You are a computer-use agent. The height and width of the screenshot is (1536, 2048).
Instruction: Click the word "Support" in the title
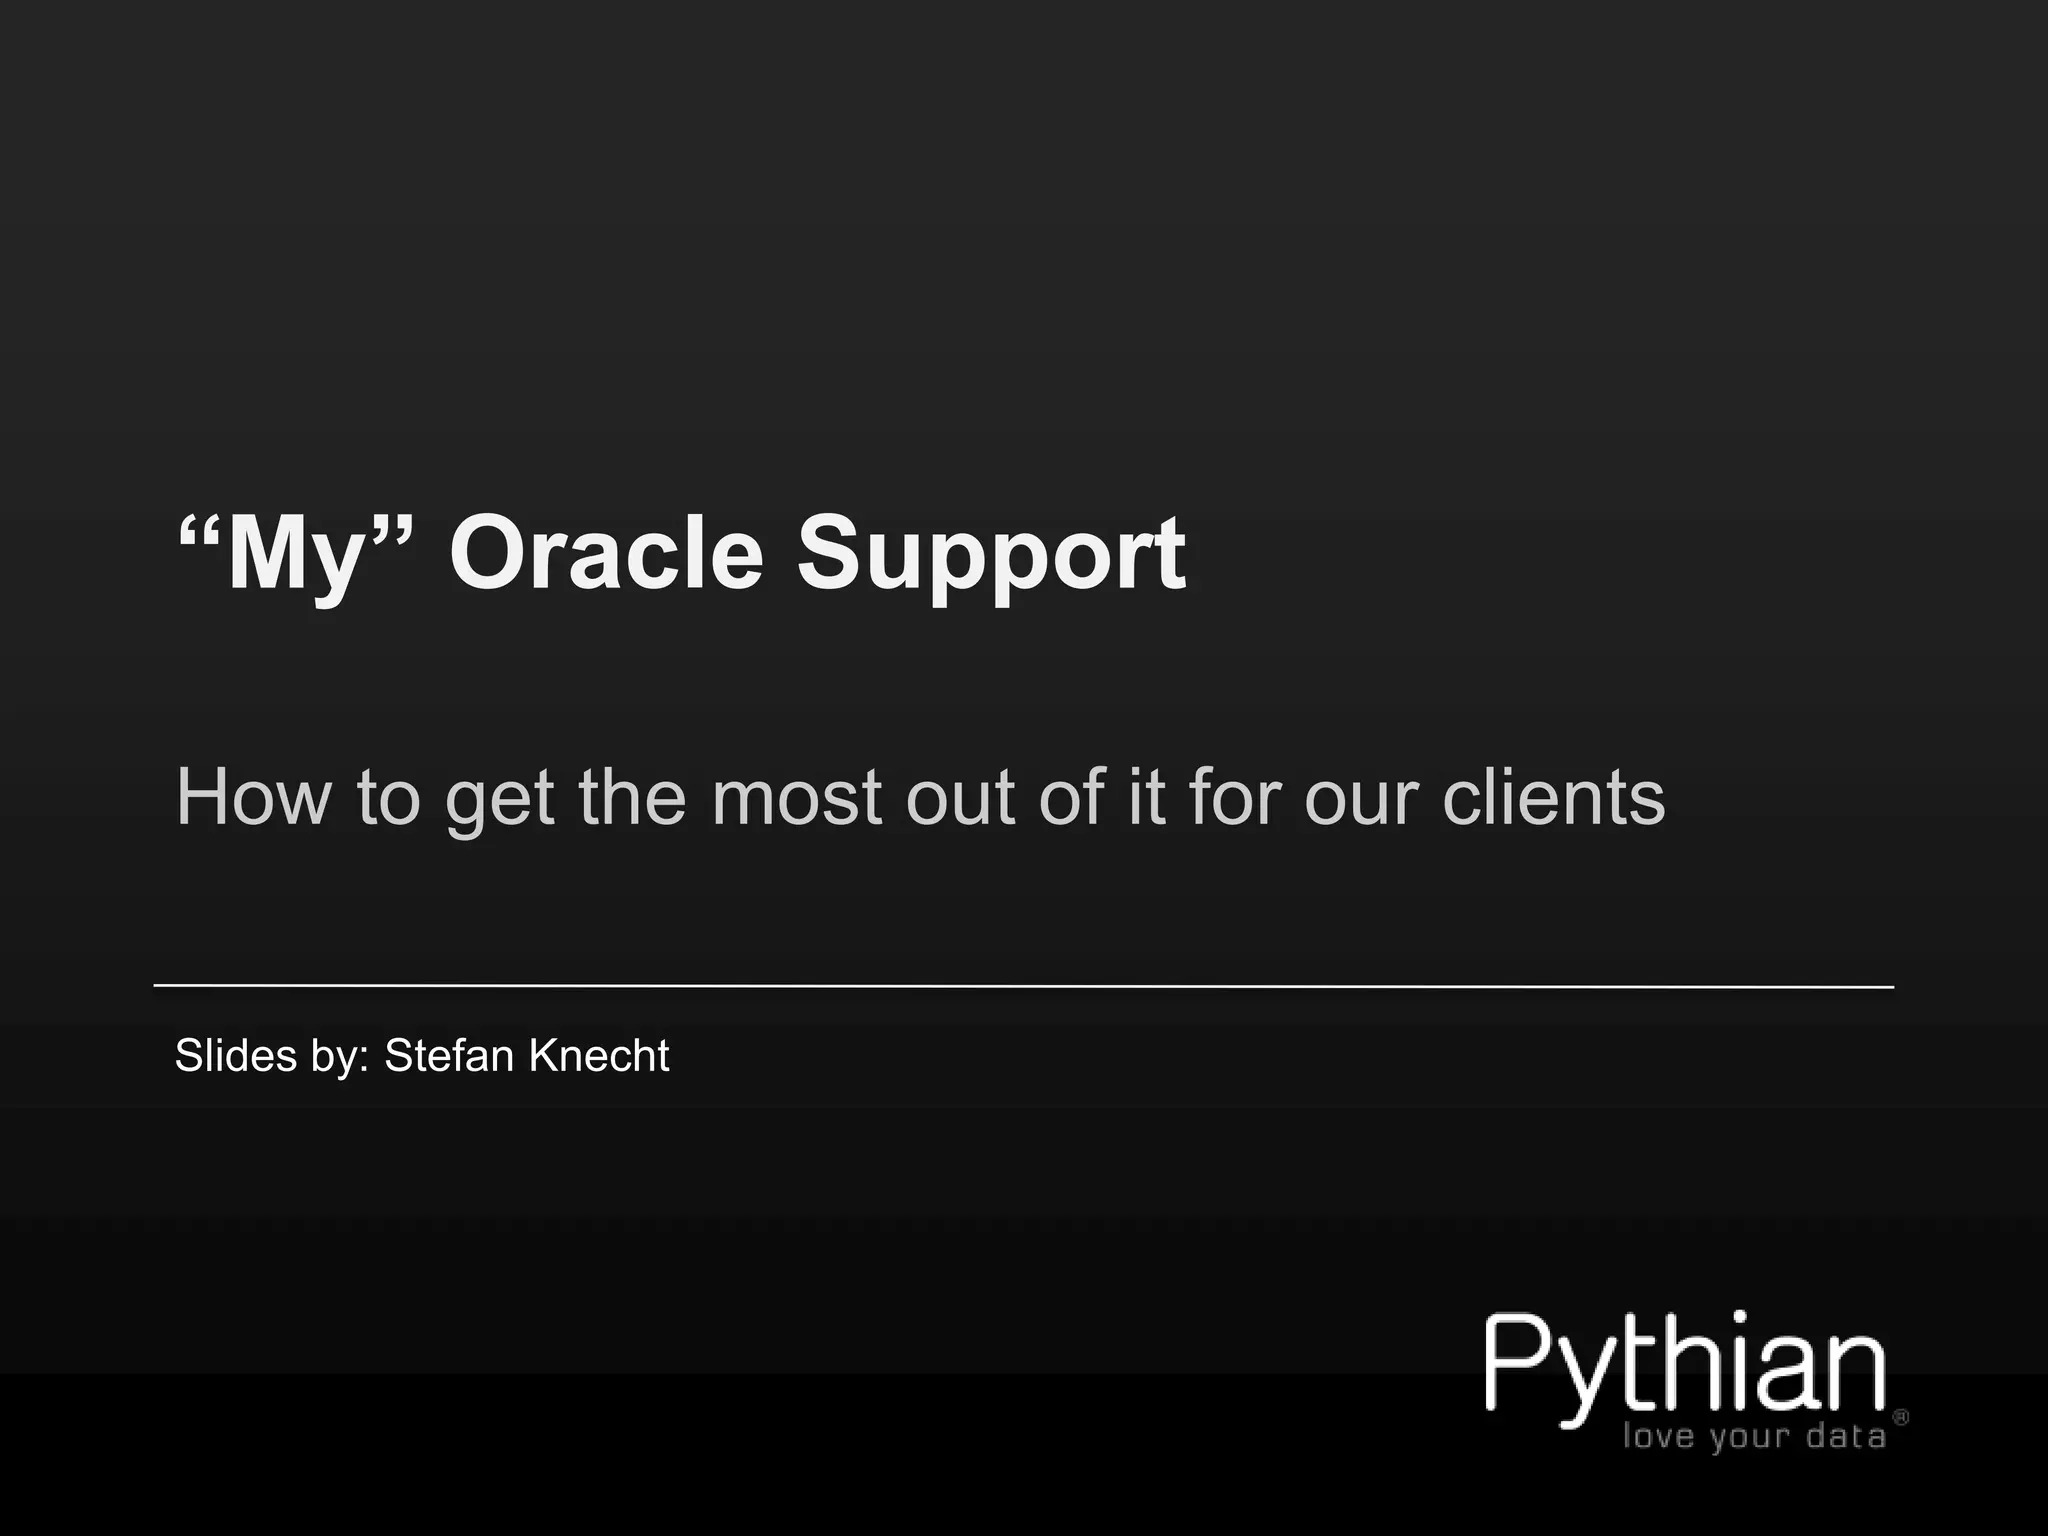991,558
